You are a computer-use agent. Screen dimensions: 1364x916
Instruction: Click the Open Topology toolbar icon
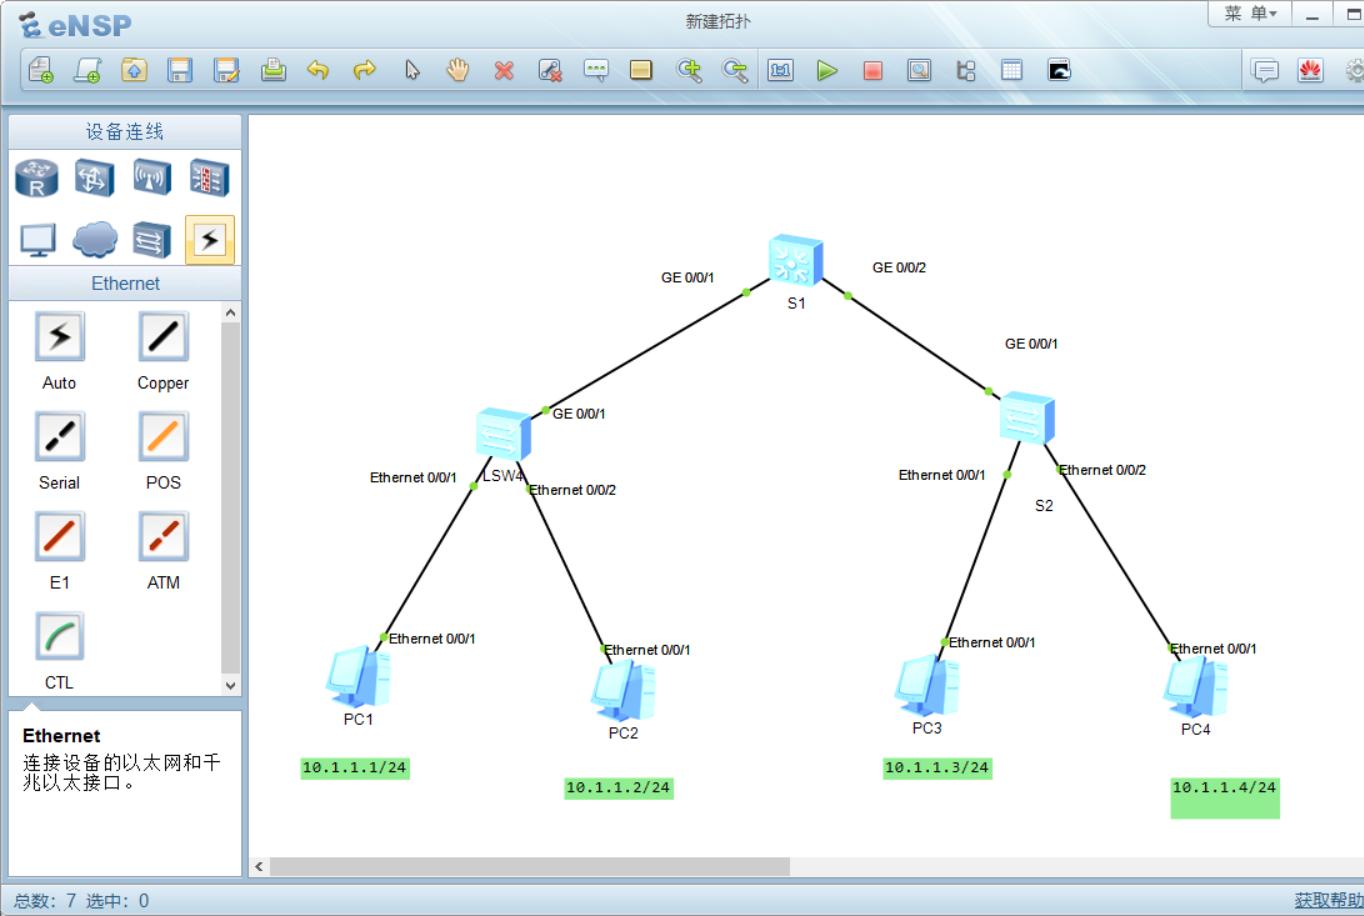click(x=134, y=70)
